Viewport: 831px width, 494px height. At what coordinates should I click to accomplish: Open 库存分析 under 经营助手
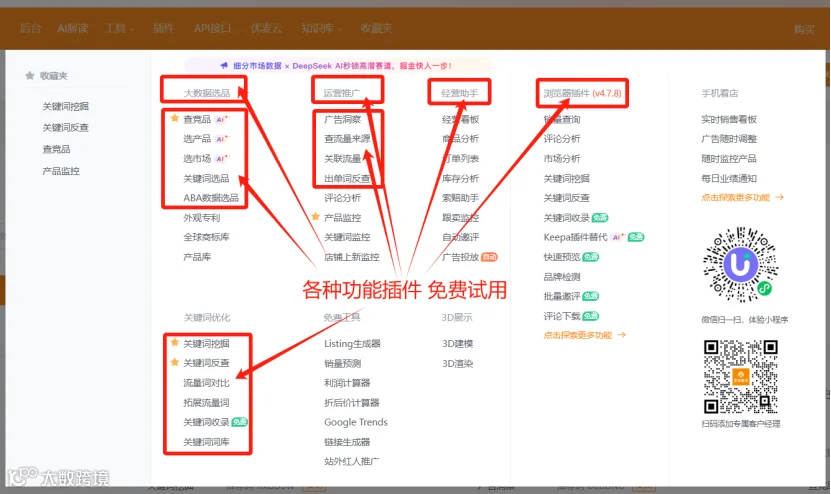pos(461,179)
